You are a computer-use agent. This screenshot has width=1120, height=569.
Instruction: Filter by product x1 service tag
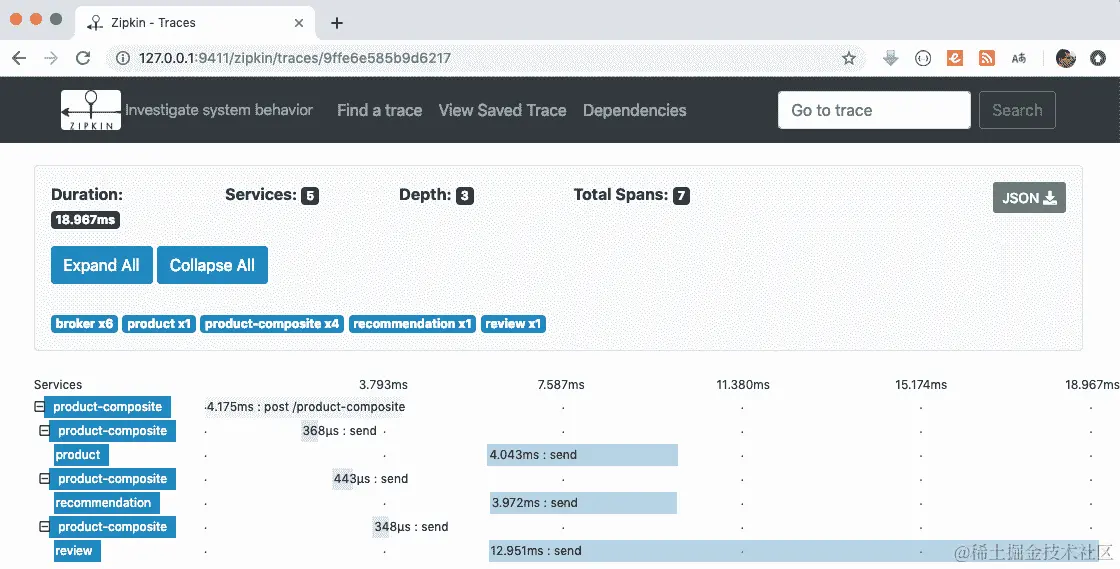[159, 323]
